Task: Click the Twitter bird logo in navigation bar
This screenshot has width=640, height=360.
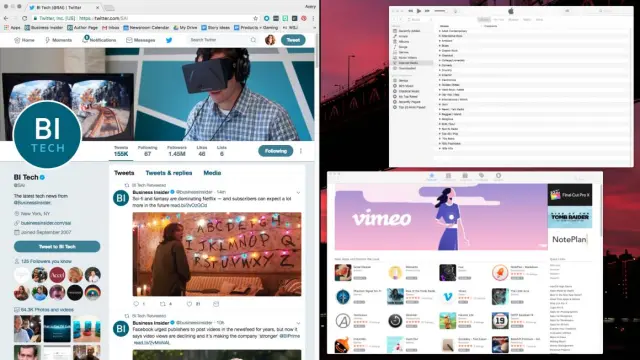Action: click(169, 40)
